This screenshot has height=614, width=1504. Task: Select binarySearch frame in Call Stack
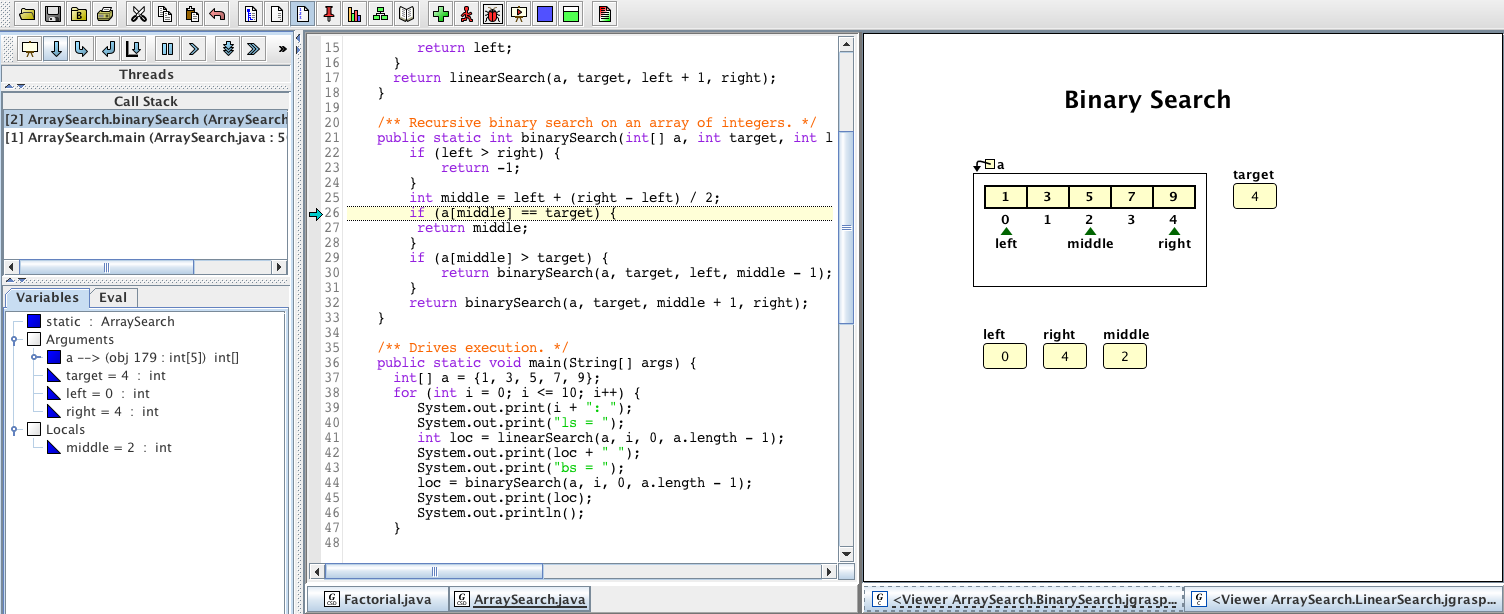[x=146, y=119]
